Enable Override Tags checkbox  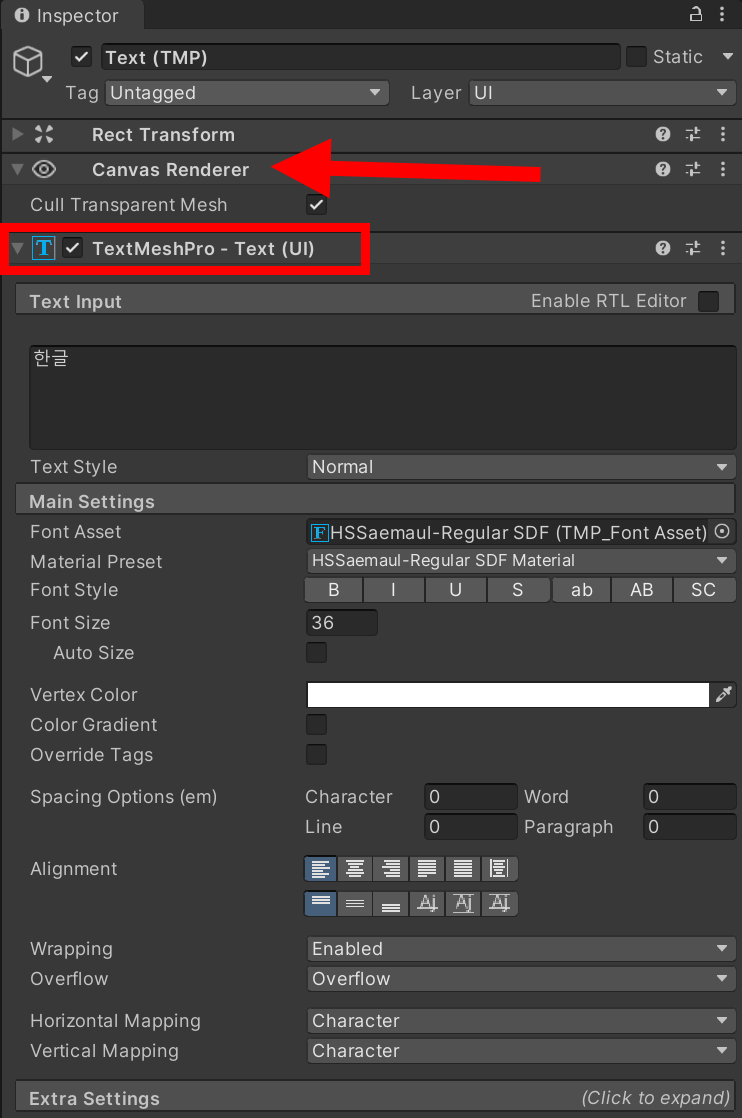316,754
